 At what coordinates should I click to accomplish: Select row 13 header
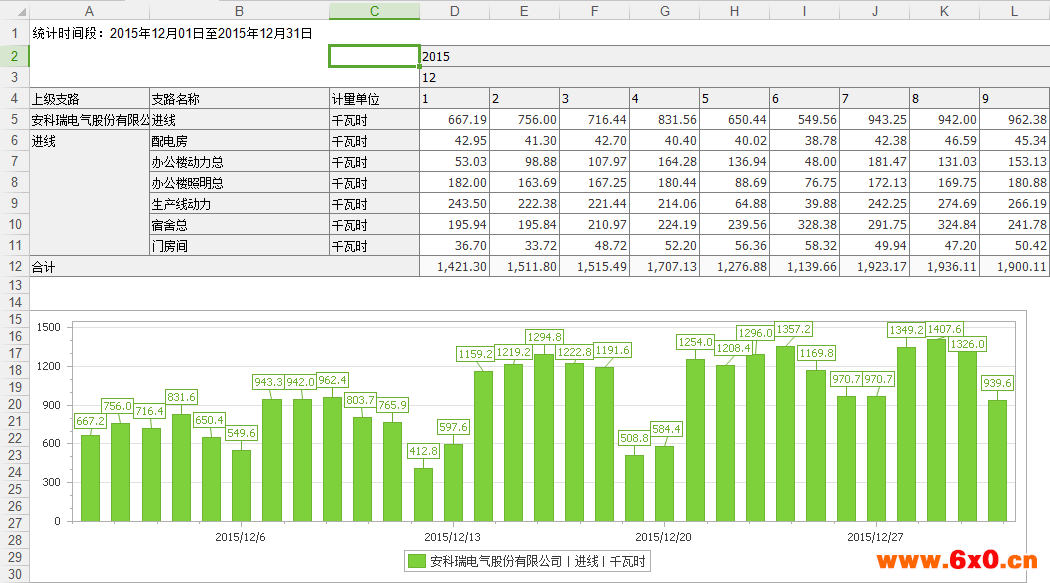click(14, 285)
